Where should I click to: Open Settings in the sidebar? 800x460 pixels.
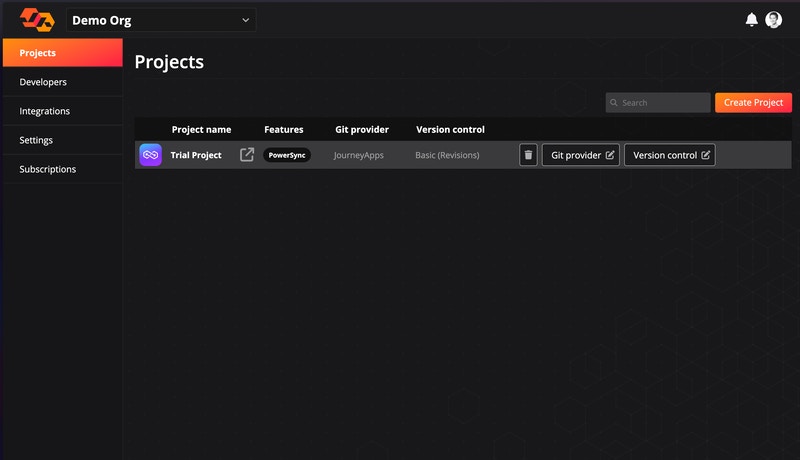[x=63, y=140]
